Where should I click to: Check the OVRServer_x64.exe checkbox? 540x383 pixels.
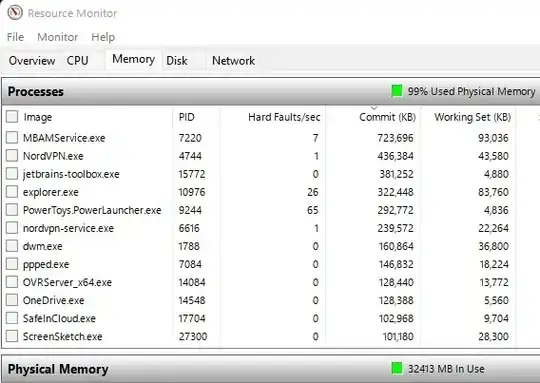point(12,282)
